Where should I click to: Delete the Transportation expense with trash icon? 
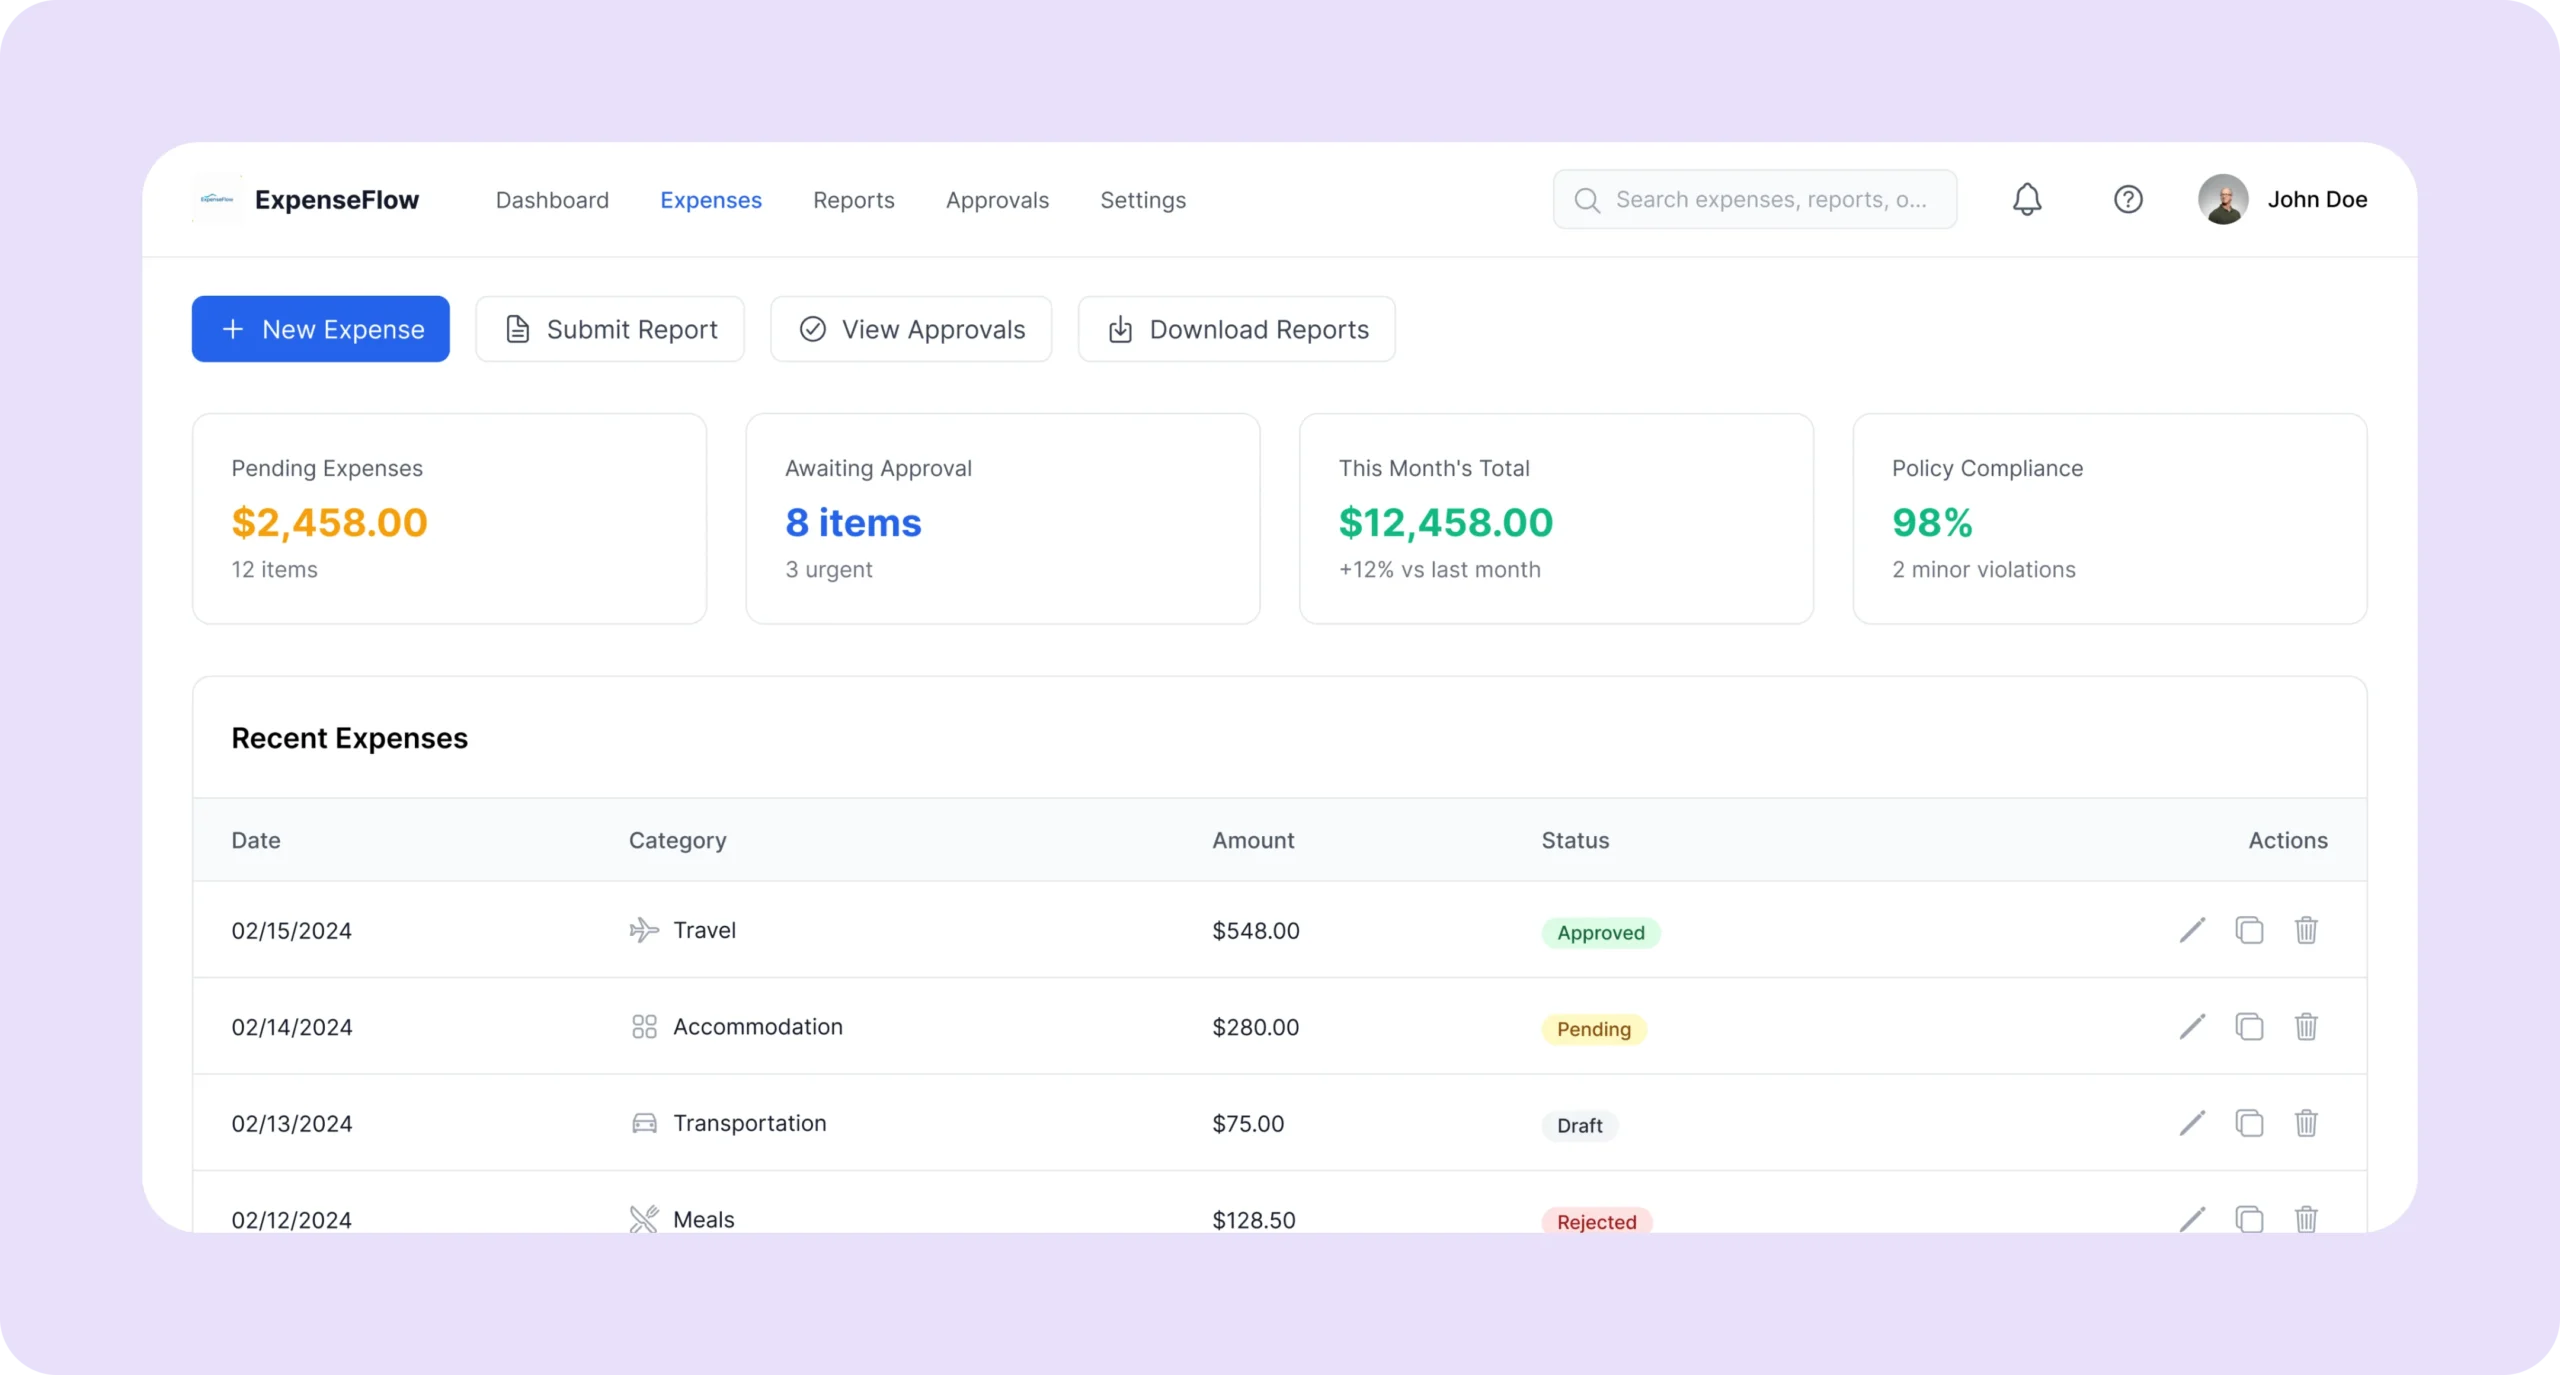[2306, 1123]
